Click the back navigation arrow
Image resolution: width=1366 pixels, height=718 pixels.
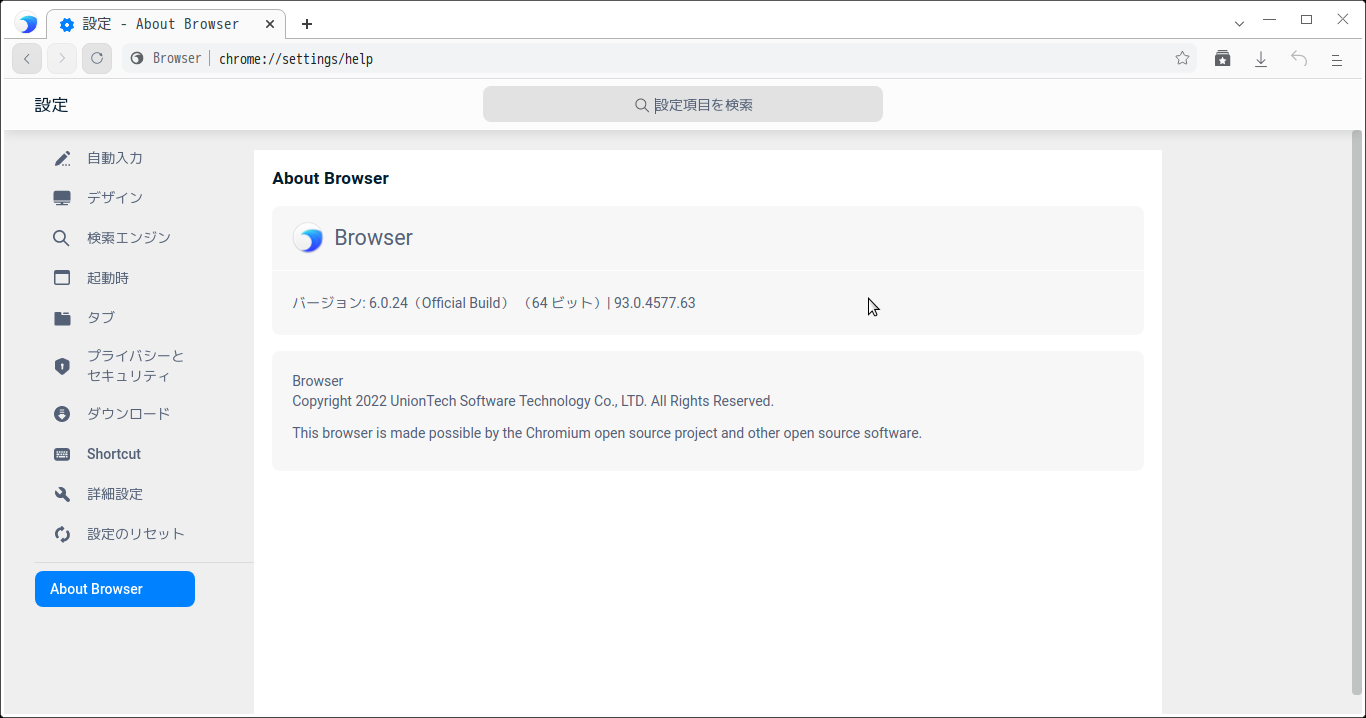(27, 59)
